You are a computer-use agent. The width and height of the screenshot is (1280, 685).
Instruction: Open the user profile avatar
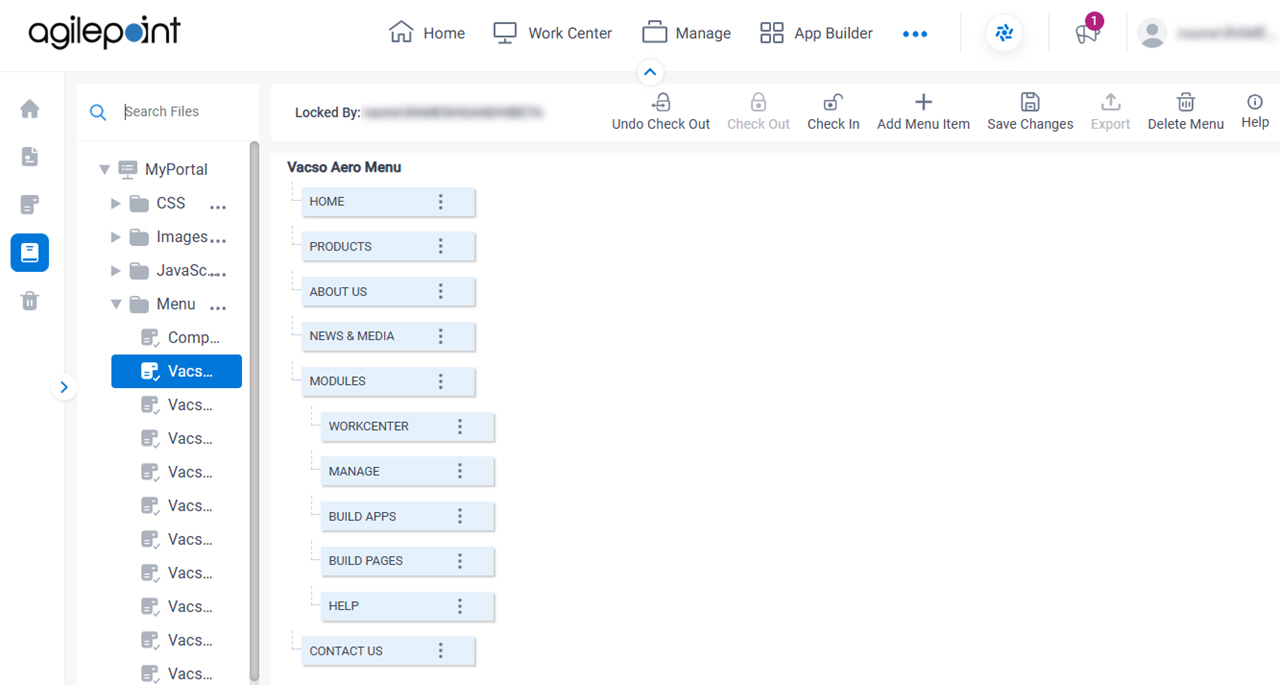1152,33
